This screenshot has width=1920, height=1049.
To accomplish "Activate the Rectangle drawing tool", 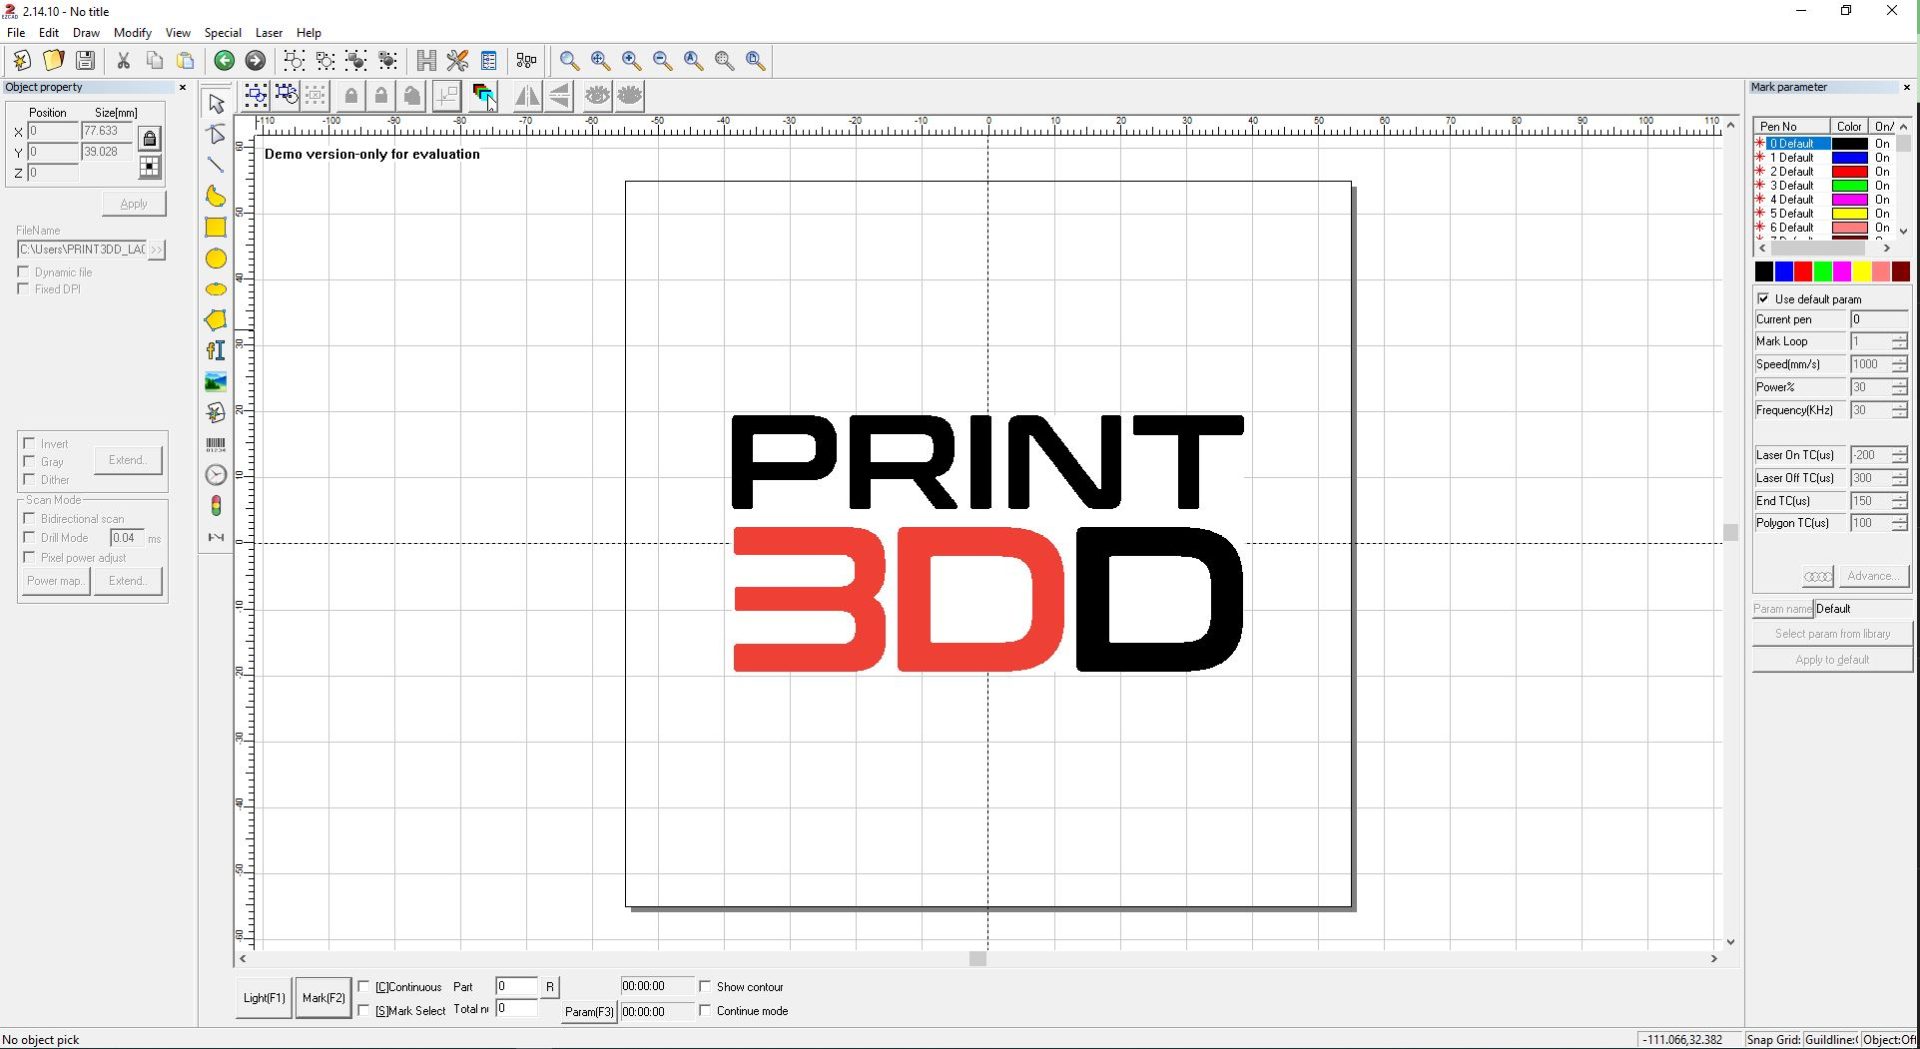I will tap(215, 228).
